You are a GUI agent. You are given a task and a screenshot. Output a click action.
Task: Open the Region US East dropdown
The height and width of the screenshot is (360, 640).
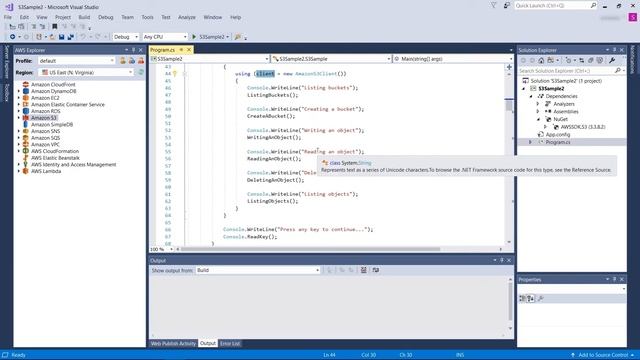86,72
